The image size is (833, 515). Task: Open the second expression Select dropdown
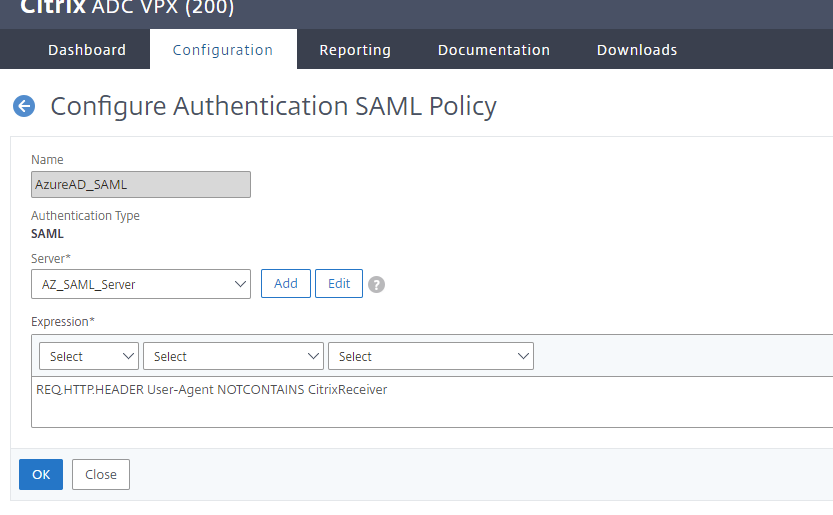[x=233, y=356]
